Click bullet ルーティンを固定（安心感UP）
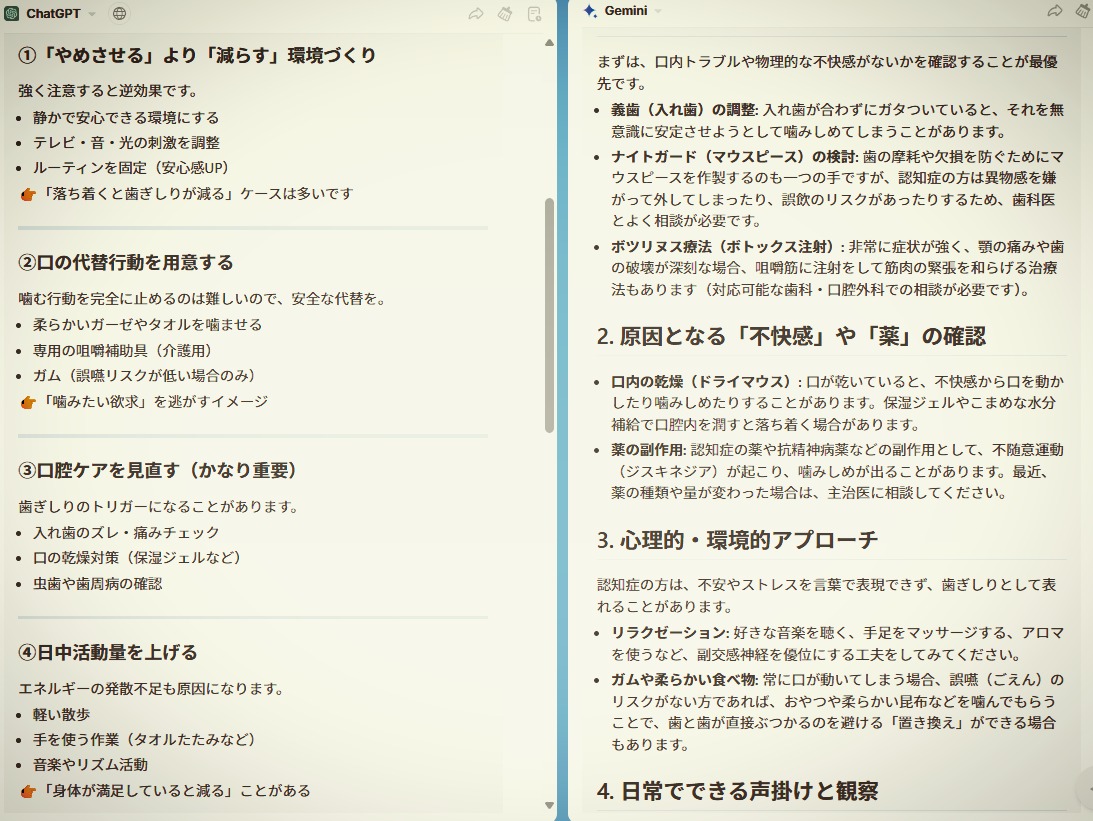1093x821 pixels. 131,168
